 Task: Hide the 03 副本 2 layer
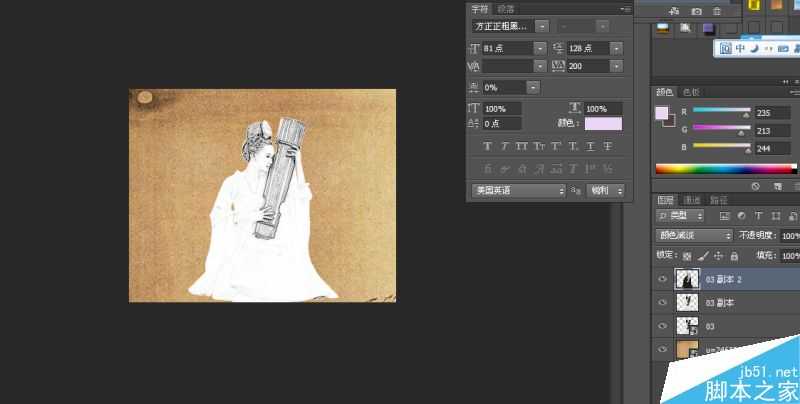(x=662, y=279)
